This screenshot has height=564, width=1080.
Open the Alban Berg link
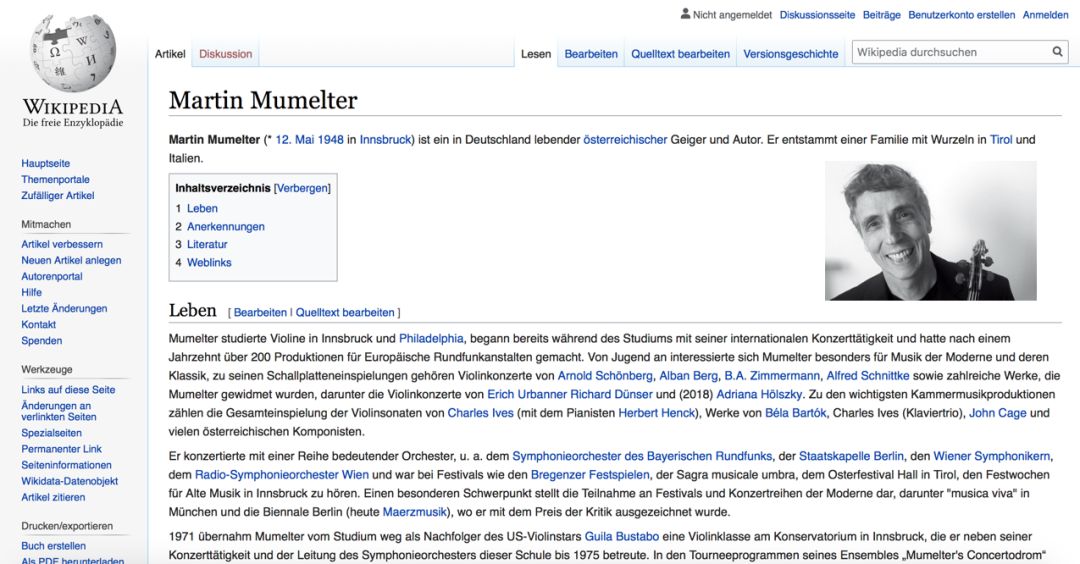pyautogui.click(x=688, y=375)
